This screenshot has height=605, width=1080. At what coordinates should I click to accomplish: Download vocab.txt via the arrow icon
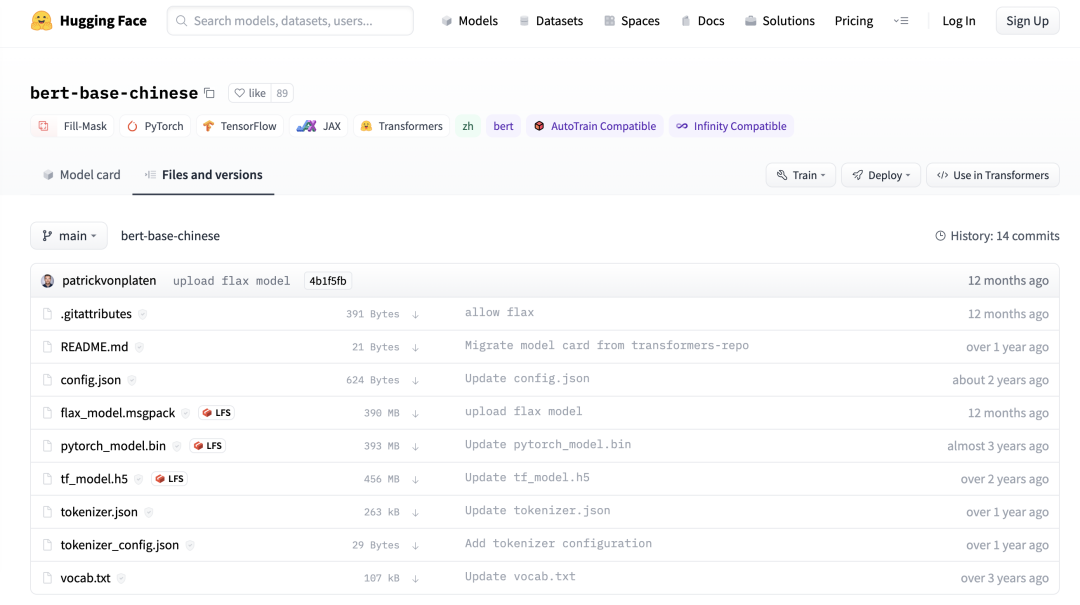point(415,579)
